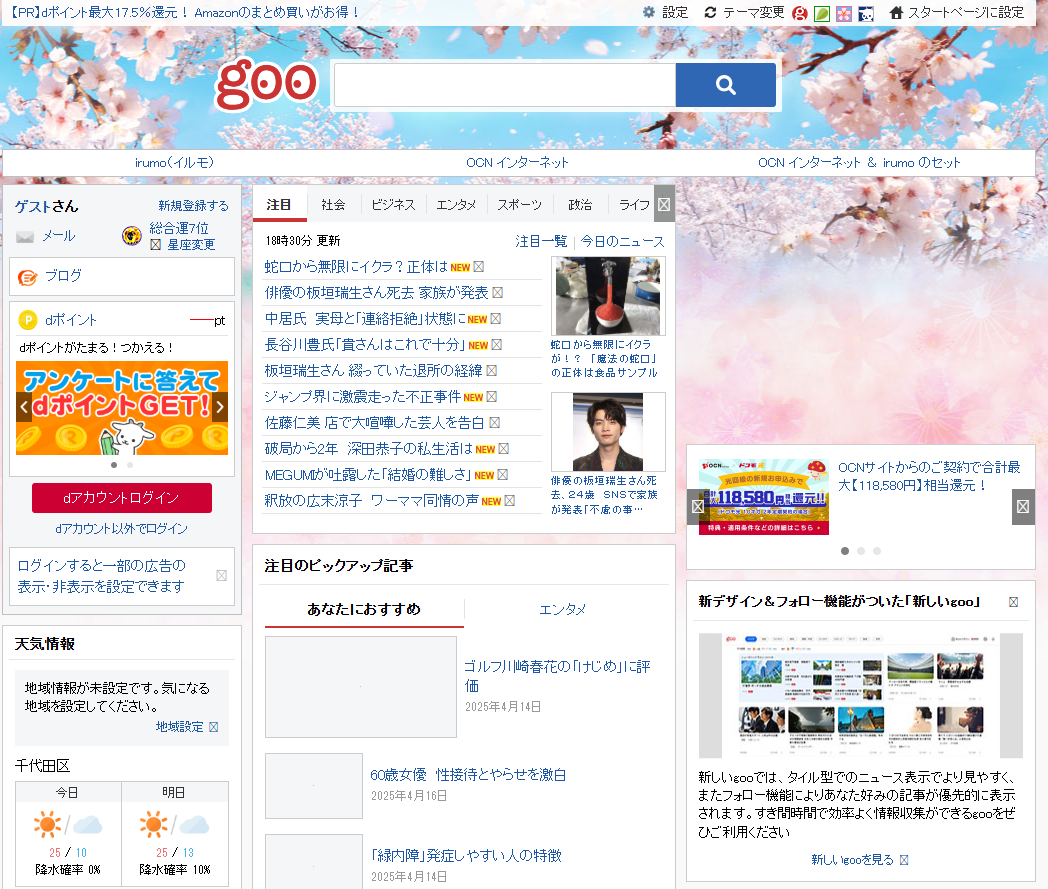This screenshot has height=889, width=1048.
Task: Click the PR dポイント Amazon banner text
Action: pyautogui.click(x=182, y=12)
